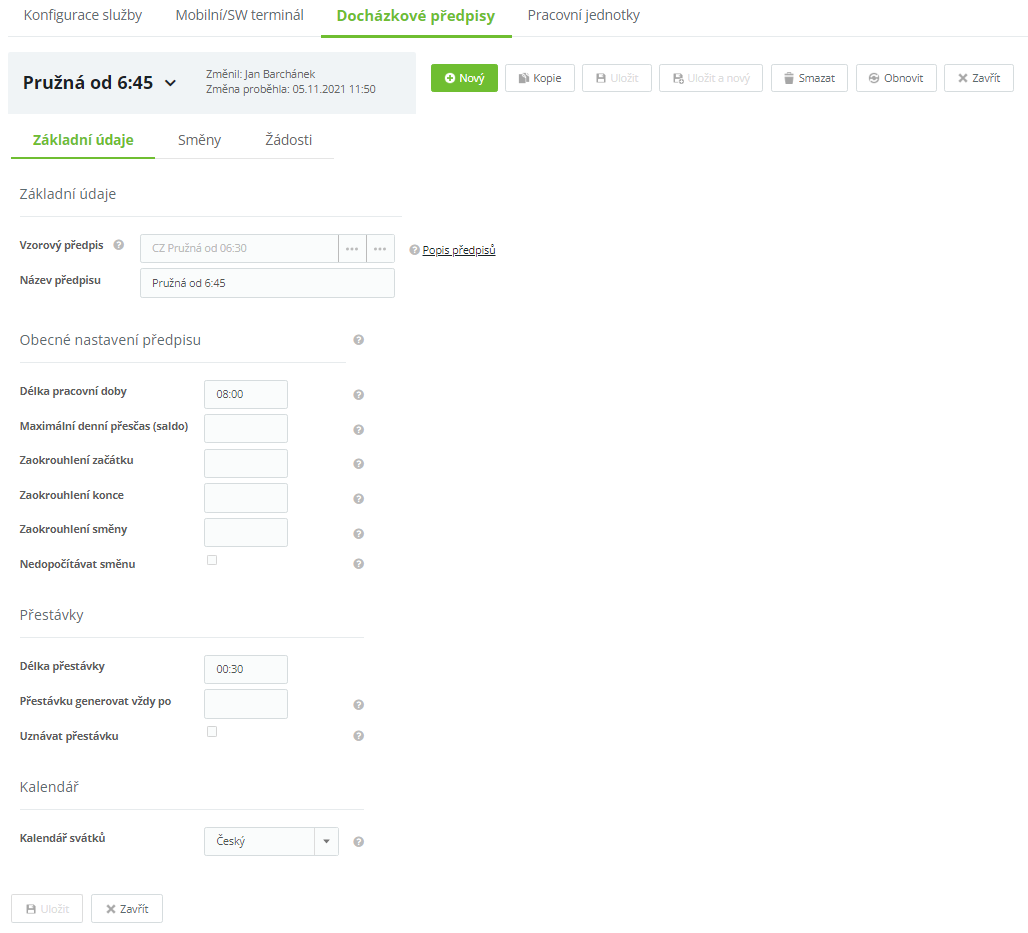The image size is (1028, 933).
Task: Click help icon for Přestávku generovat vždy po
Action: [x=359, y=705]
